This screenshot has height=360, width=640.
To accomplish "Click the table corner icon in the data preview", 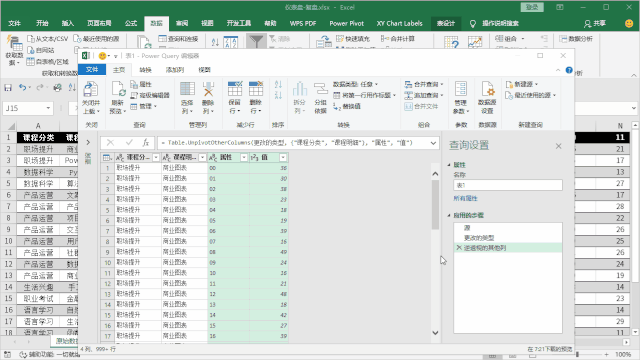I will 107,158.
